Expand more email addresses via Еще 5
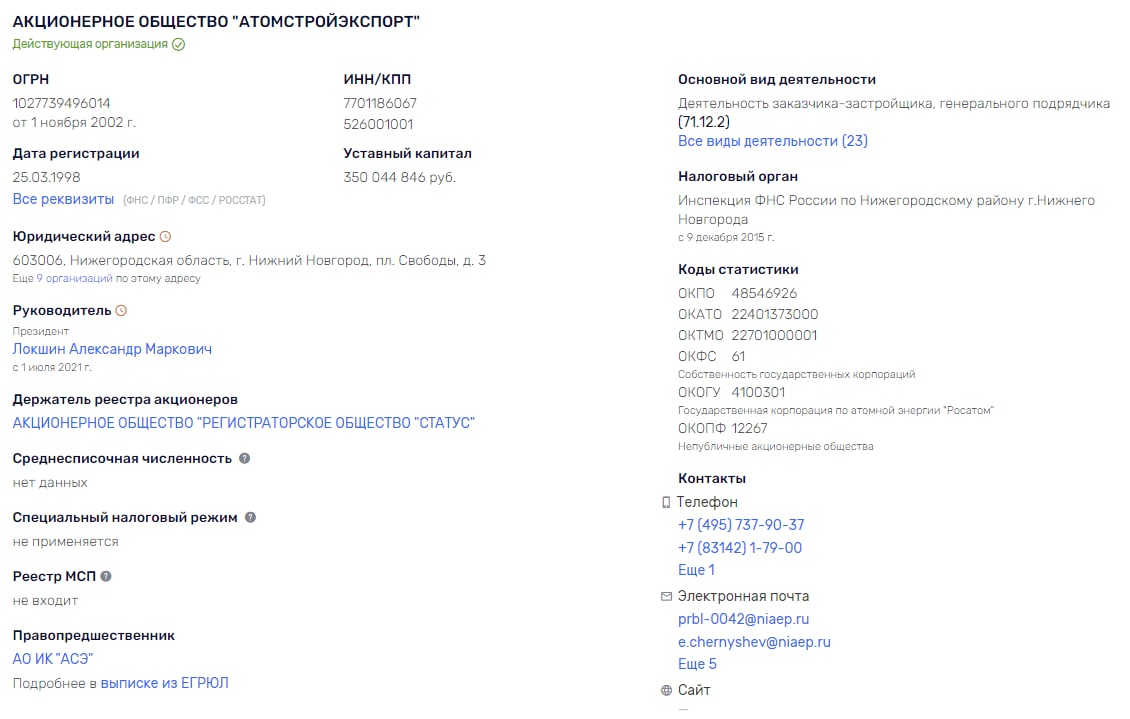Image resolution: width=1130 pixels, height=719 pixels. pos(697,664)
